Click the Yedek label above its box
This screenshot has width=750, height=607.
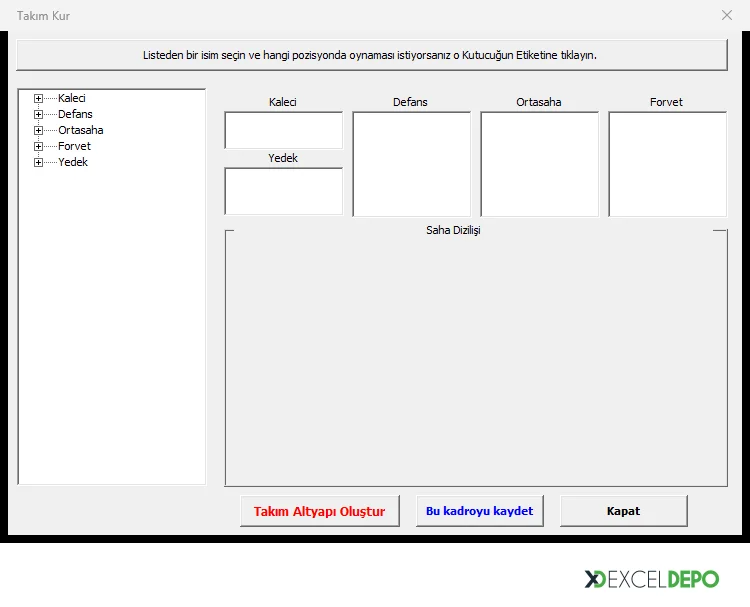[283, 158]
